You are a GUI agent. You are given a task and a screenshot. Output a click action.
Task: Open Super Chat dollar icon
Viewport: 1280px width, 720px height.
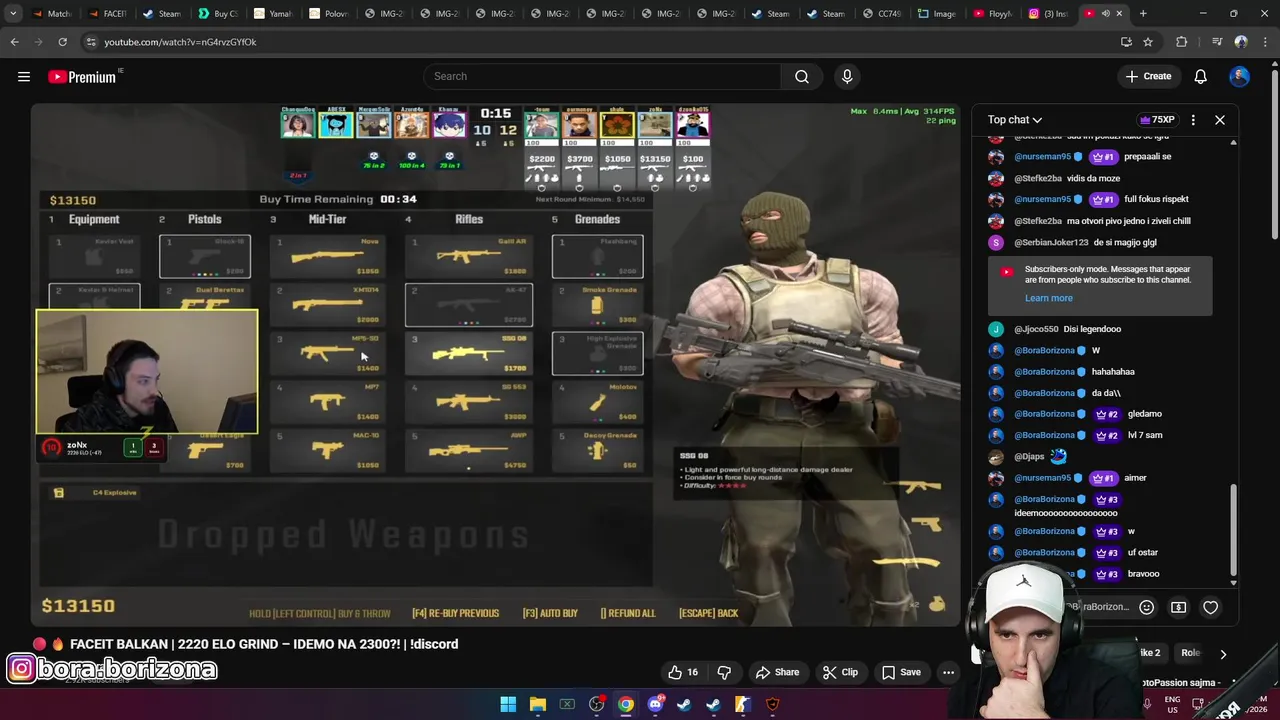[1179, 607]
